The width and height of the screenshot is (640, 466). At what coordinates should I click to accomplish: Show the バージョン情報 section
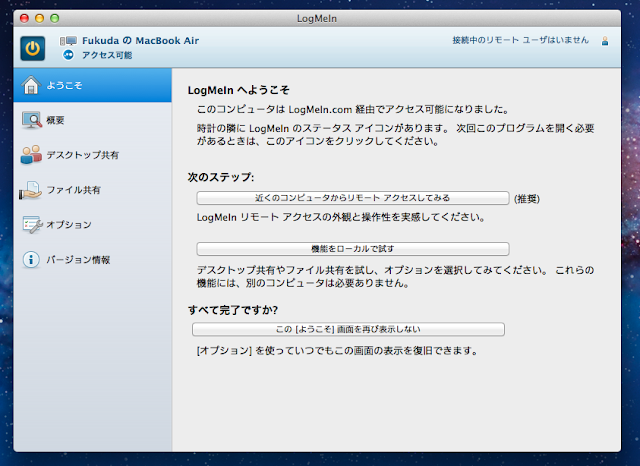[x=93, y=260]
